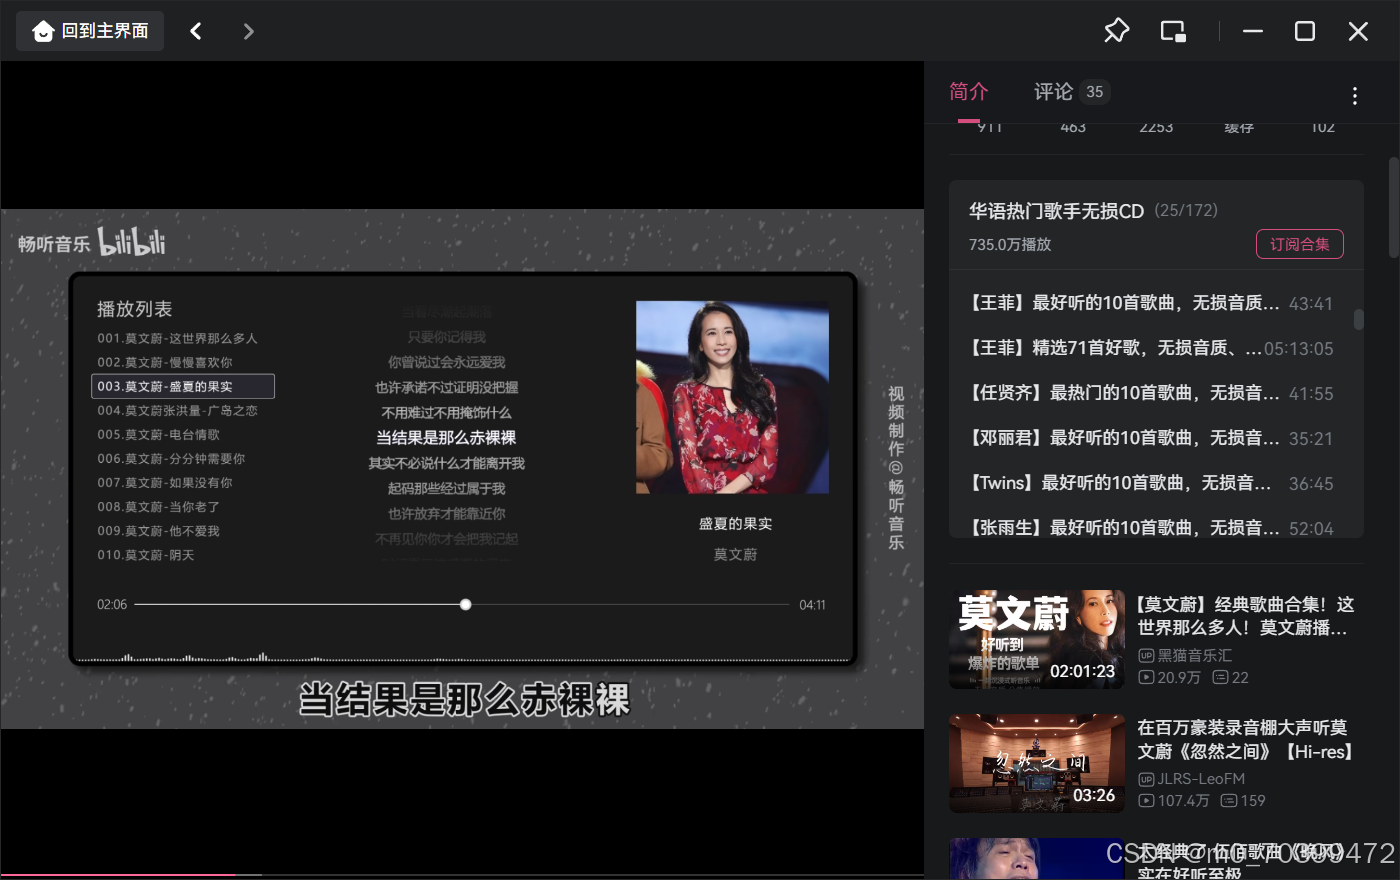Go back with the left arrow
The image size is (1400, 880).
(x=196, y=31)
